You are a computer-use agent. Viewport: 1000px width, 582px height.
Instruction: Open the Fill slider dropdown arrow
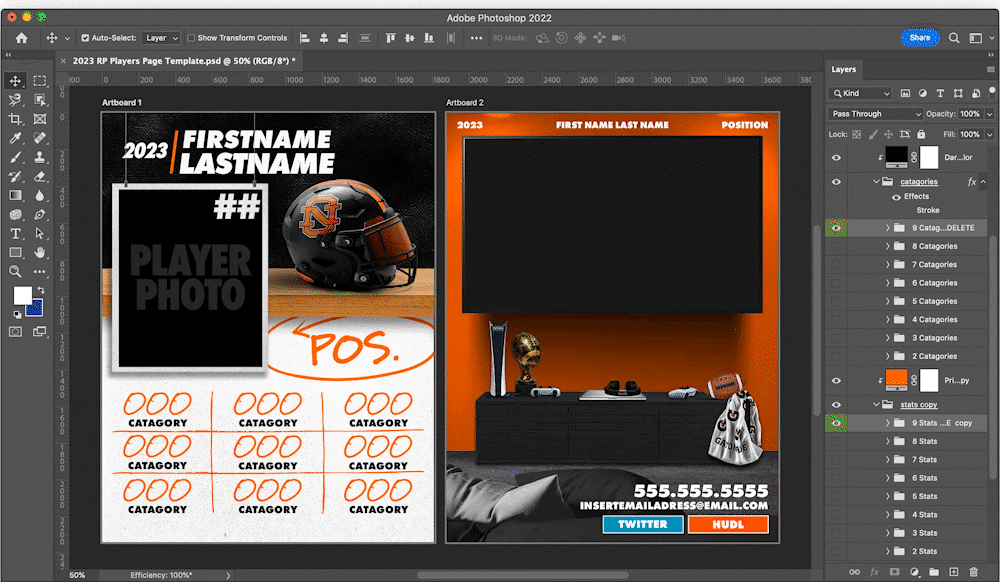[990, 135]
